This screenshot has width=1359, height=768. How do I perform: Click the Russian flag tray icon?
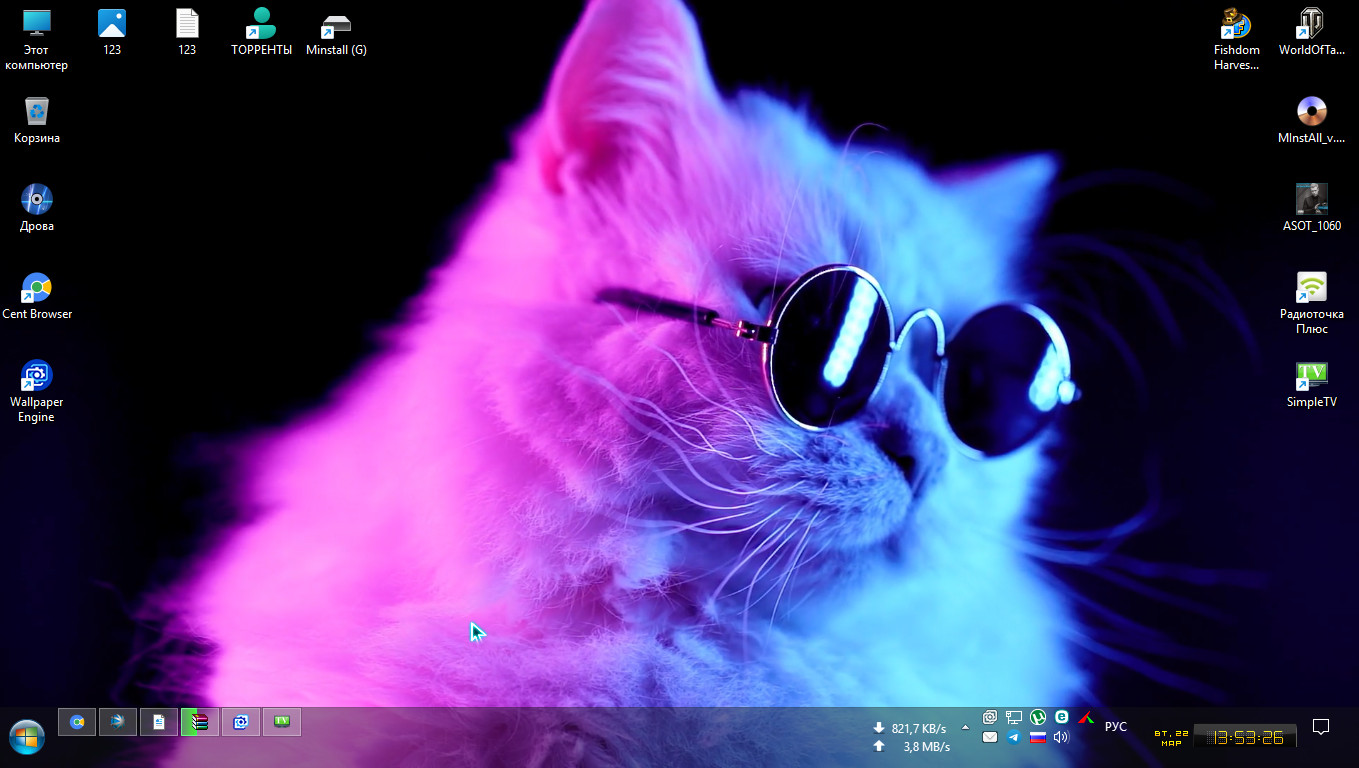(x=1038, y=738)
